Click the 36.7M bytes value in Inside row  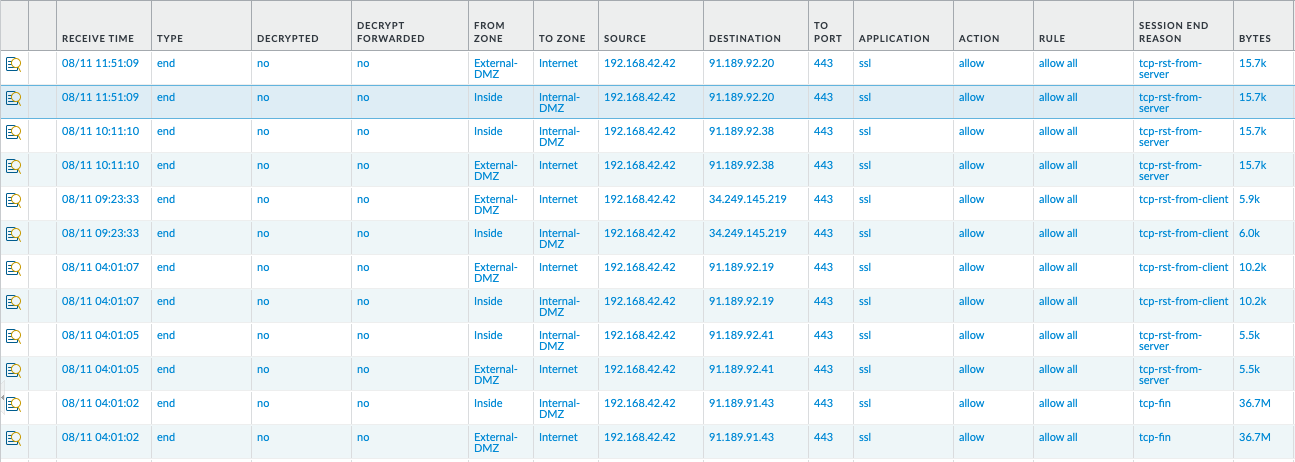click(1254, 404)
